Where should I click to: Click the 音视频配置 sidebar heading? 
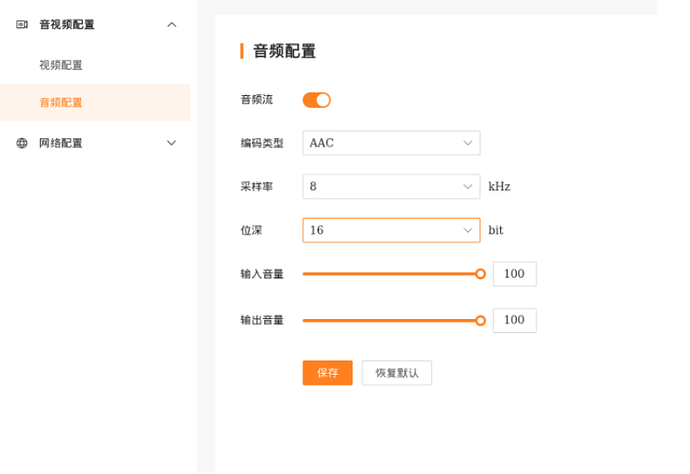pos(67,24)
